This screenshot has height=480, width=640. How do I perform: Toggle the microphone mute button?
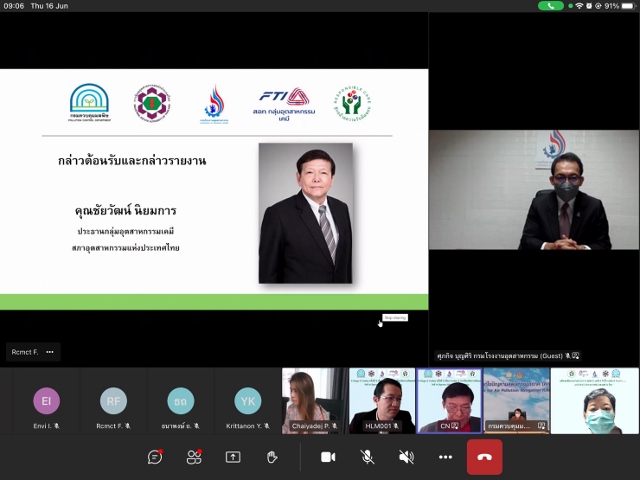[367, 457]
